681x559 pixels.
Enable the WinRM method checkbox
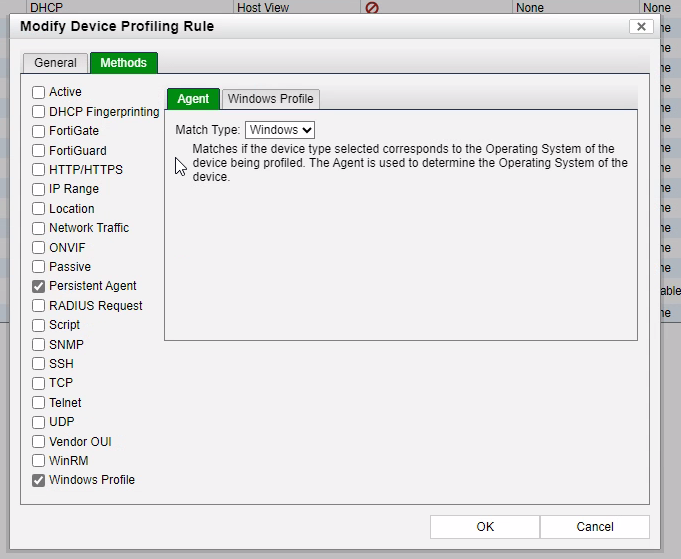pos(39,461)
